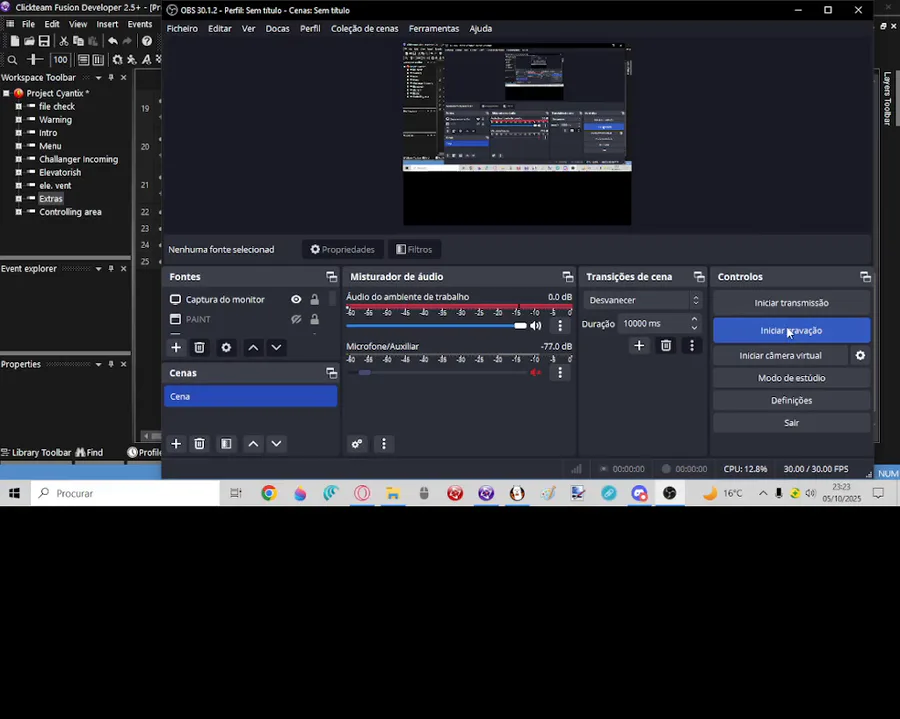Screen dimensions: 900x719
Task: Open Insert menu in Clickteam Fusion
Action: click(107, 24)
